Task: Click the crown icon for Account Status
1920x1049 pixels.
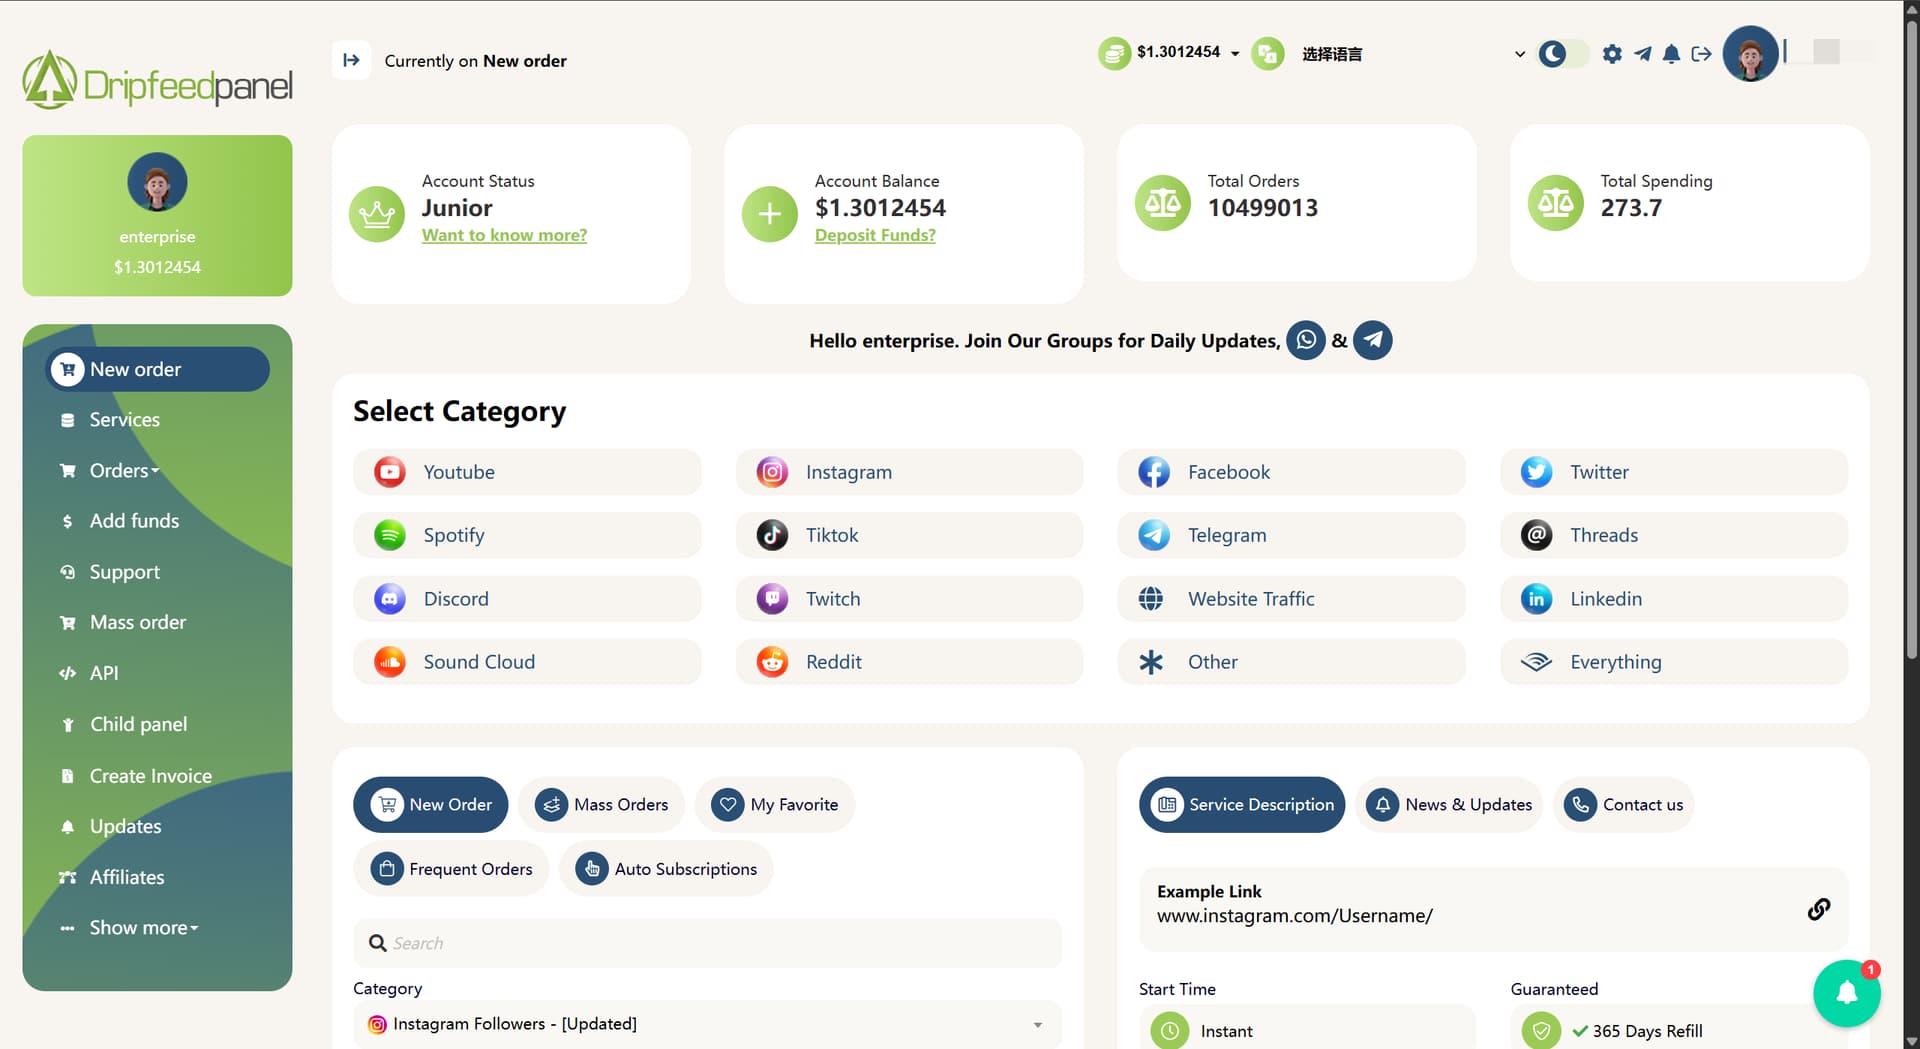Action: (377, 214)
